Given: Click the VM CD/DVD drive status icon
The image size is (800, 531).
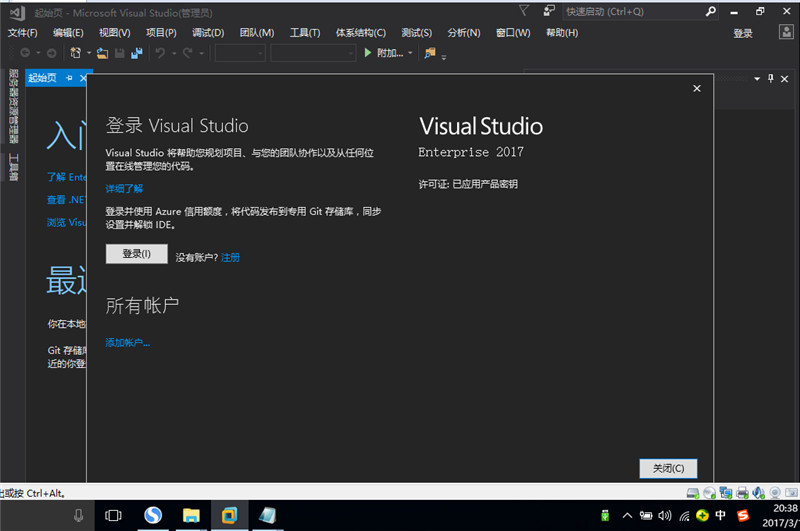Looking at the screenshot, I should [x=709, y=493].
